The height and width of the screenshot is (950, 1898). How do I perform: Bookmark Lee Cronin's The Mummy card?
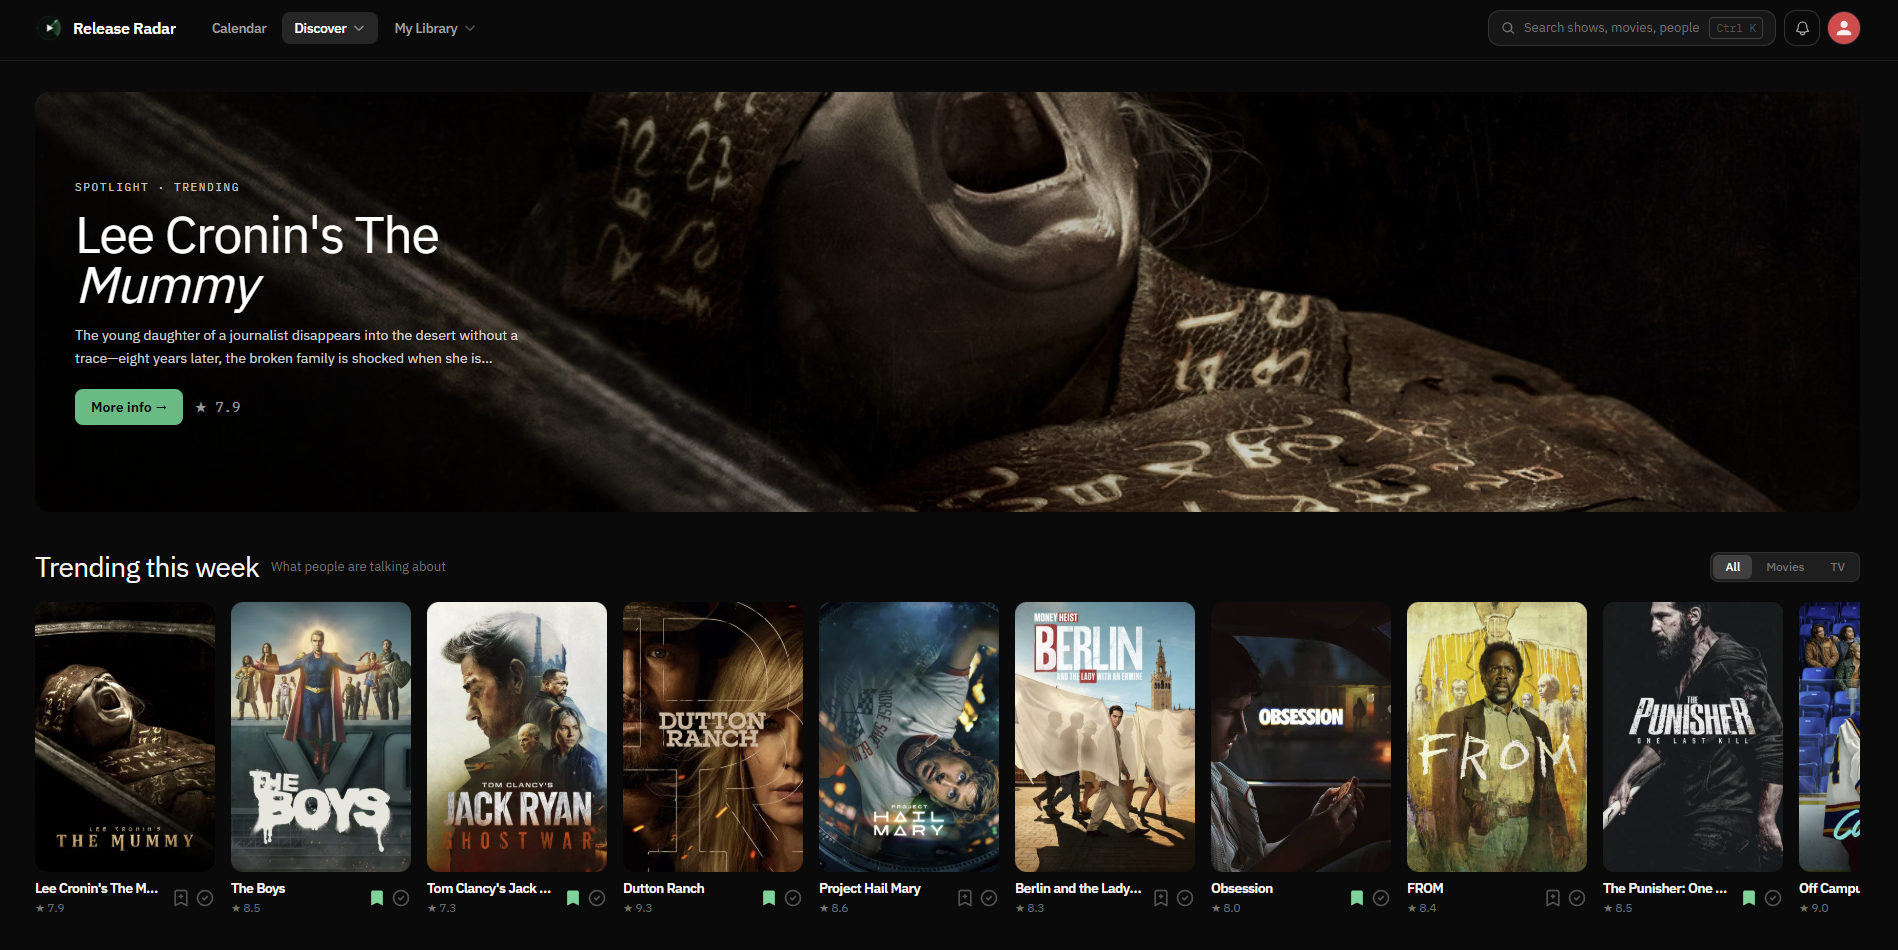[x=181, y=898]
